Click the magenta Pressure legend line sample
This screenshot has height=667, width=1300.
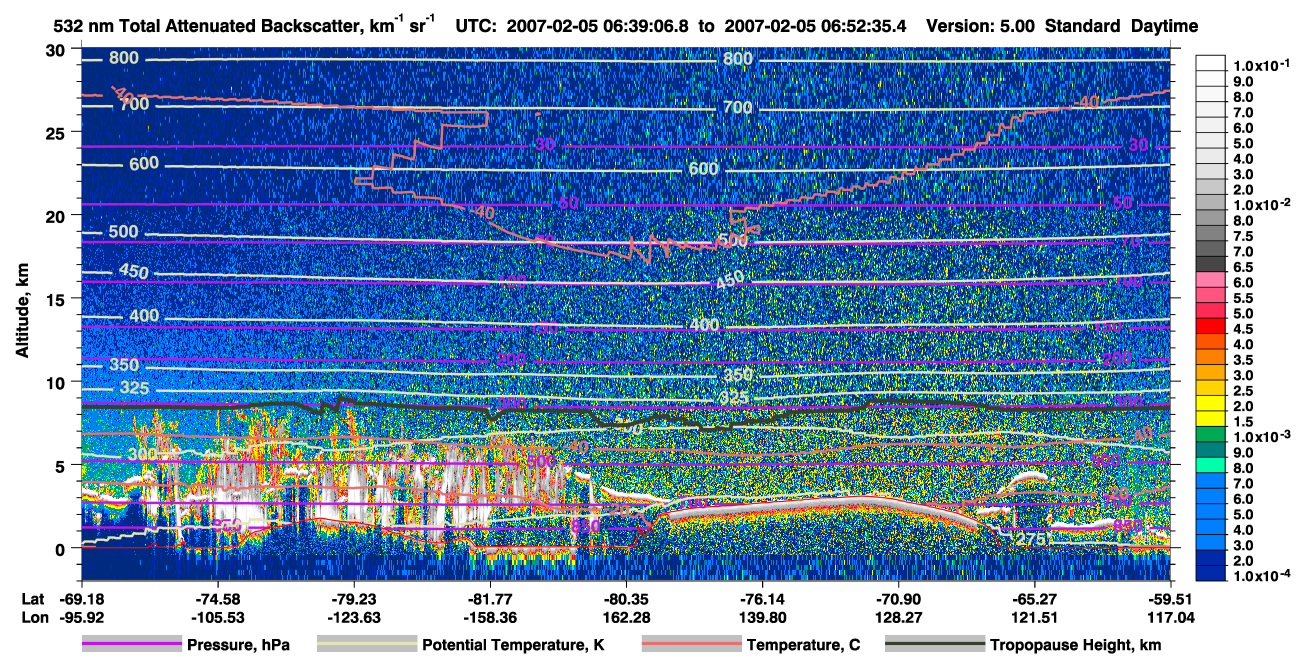pyautogui.click(x=130, y=644)
